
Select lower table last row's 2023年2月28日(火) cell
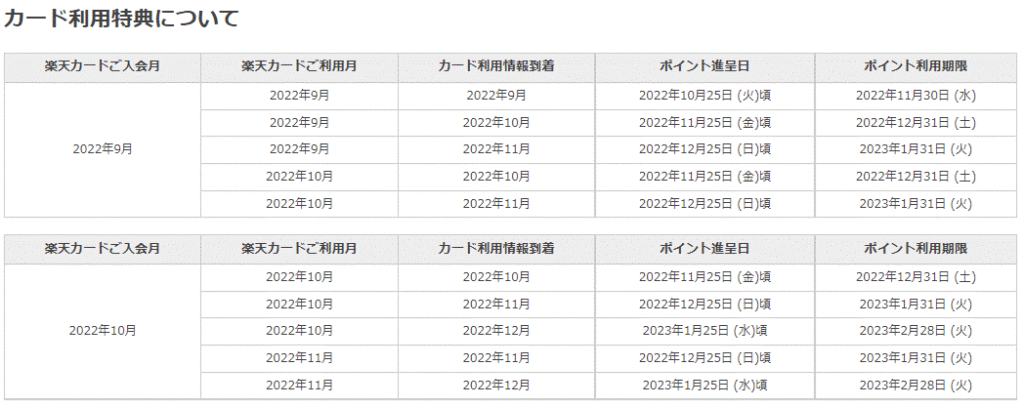pos(915,384)
